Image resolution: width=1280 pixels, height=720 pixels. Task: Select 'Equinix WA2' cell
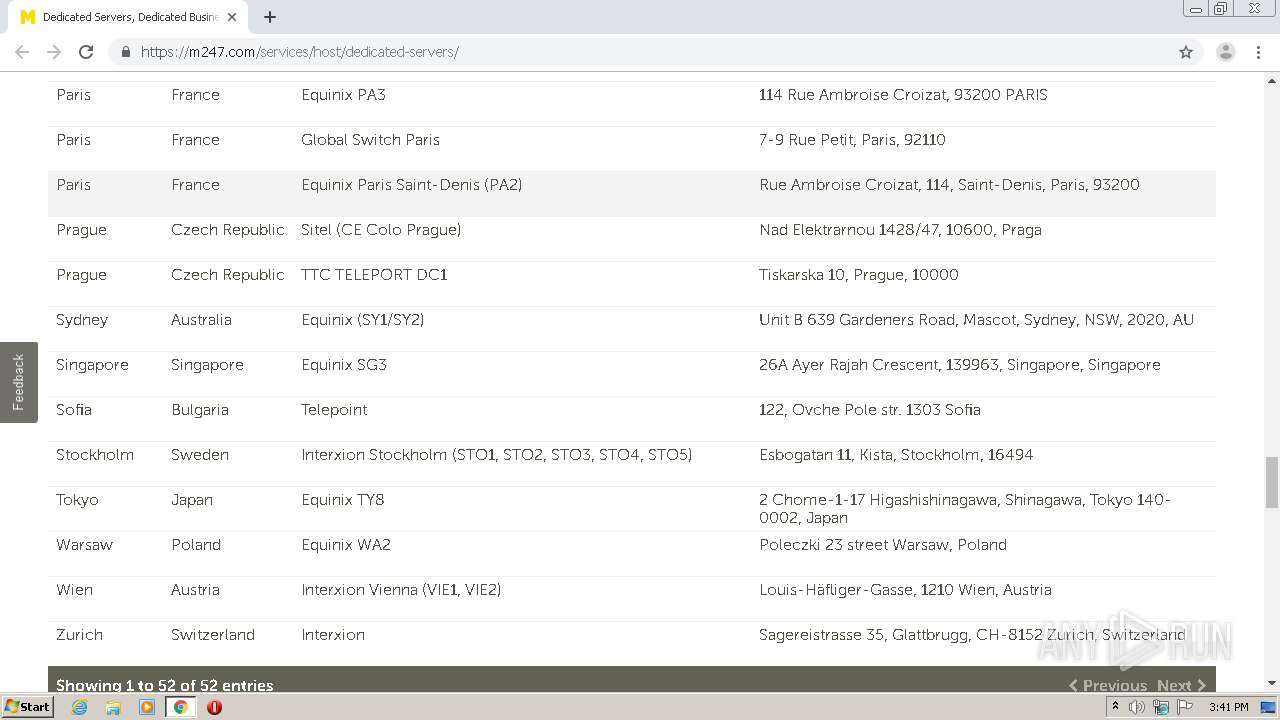(345, 545)
